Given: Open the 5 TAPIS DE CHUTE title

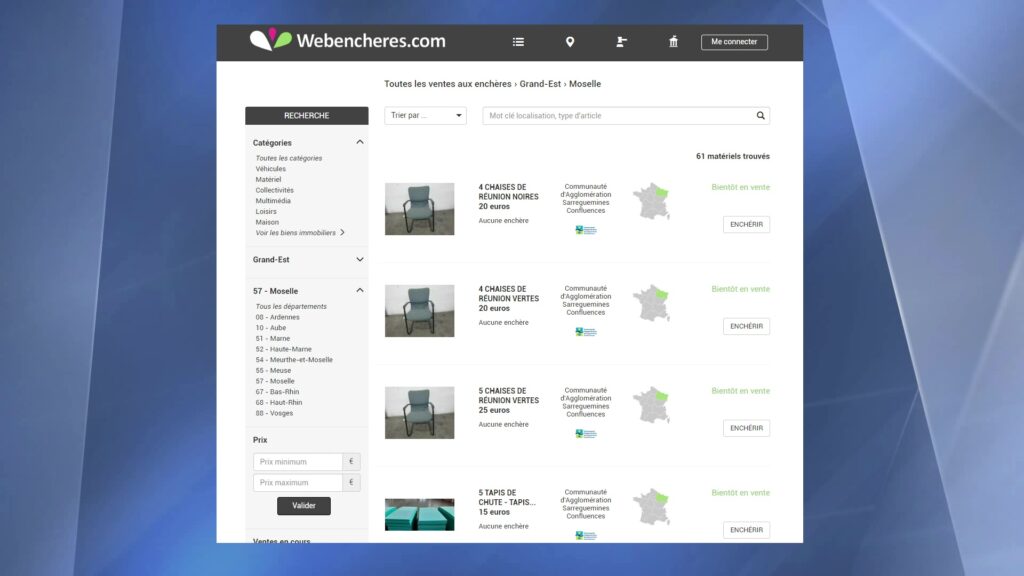Looking at the screenshot, I should pos(507,498).
